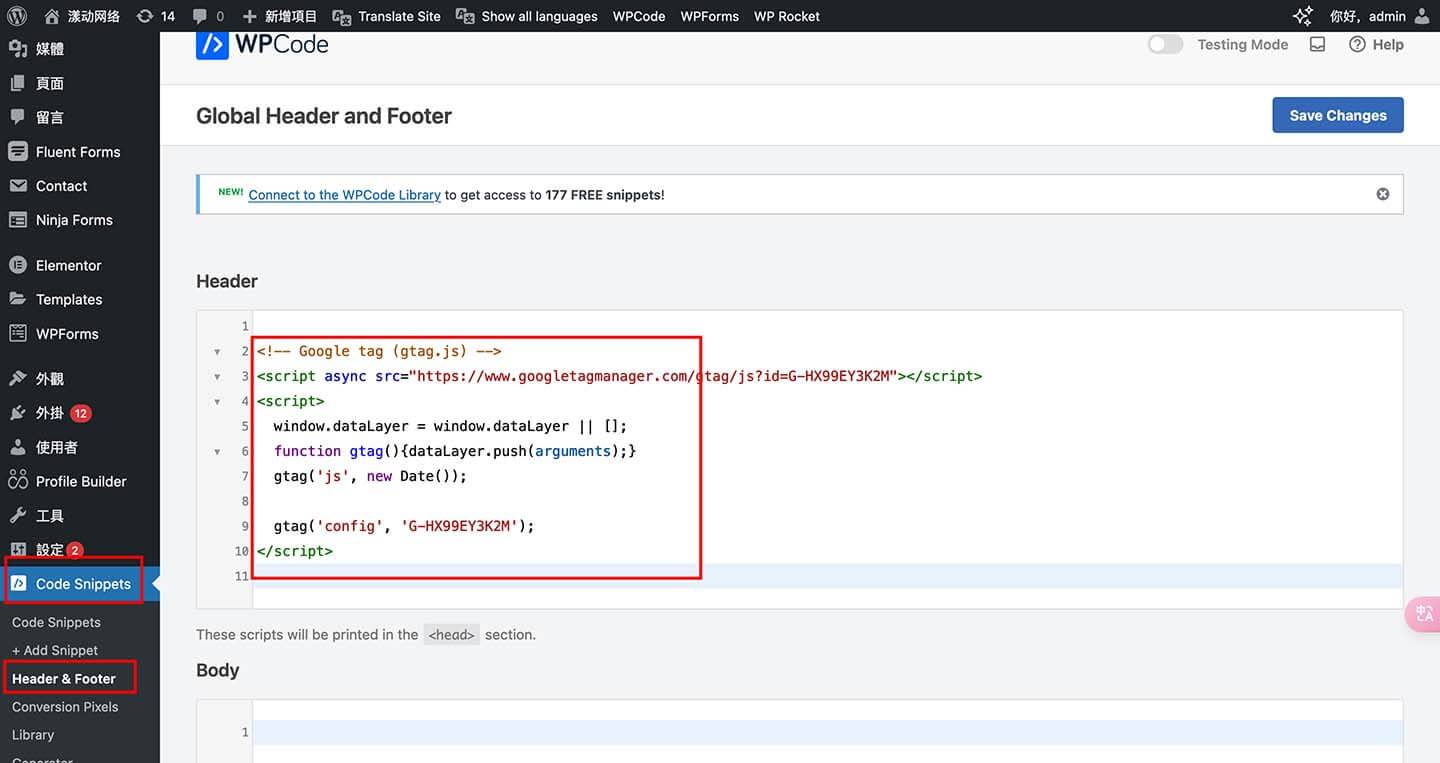This screenshot has width=1440, height=763.
Task: Open 設定 settings menu
Action: [x=50, y=550]
